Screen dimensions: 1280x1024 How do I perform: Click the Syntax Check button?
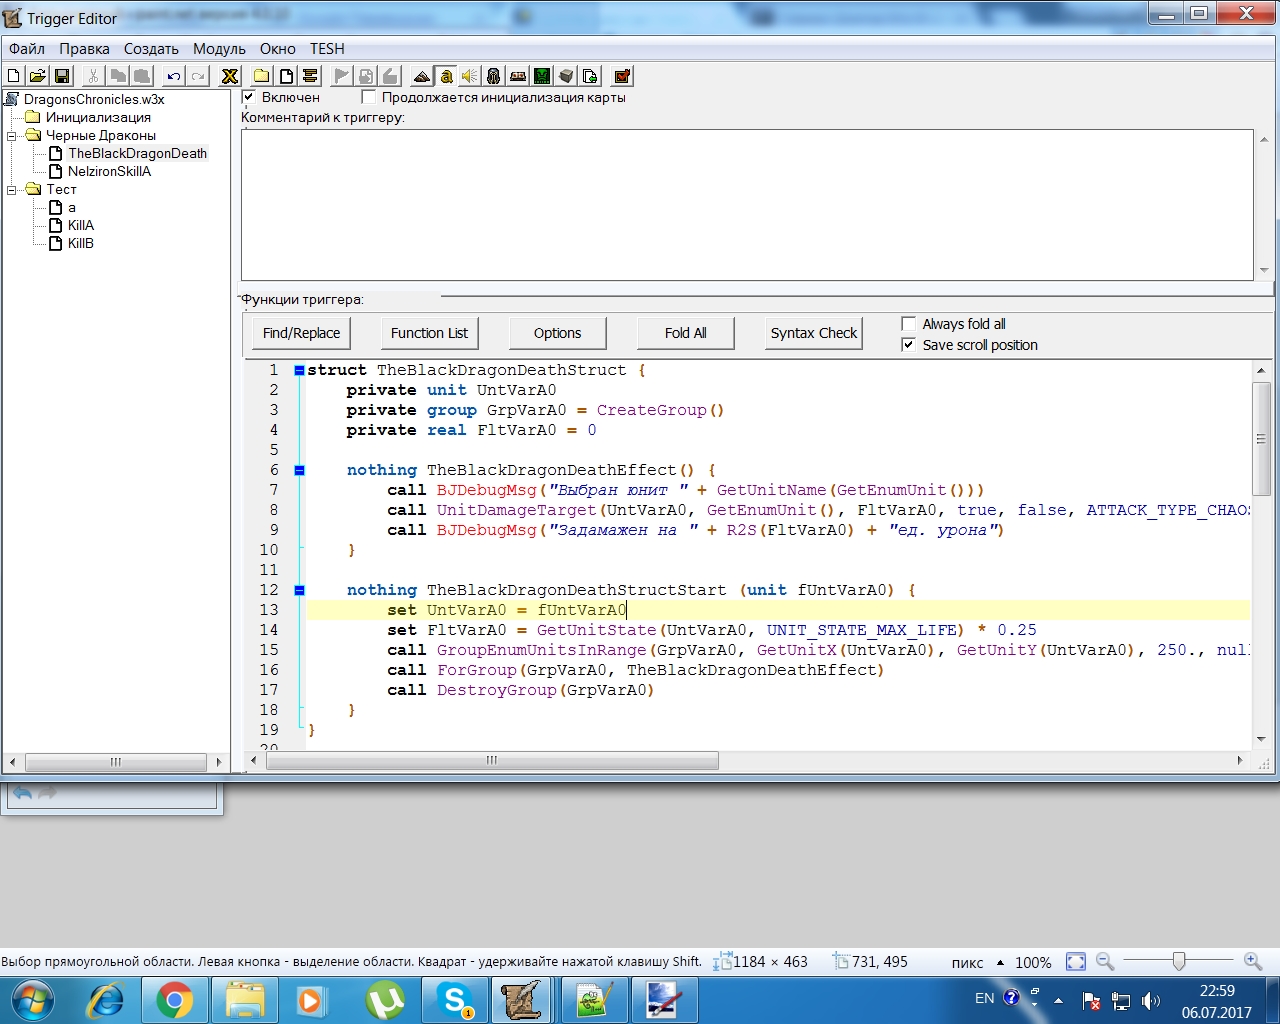coord(814,333)
